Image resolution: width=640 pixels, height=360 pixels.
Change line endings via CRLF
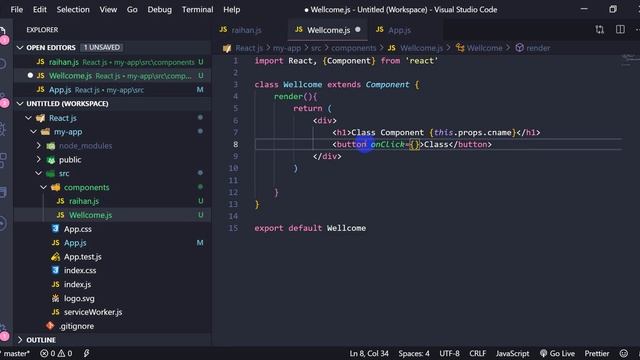coord(477,353)
